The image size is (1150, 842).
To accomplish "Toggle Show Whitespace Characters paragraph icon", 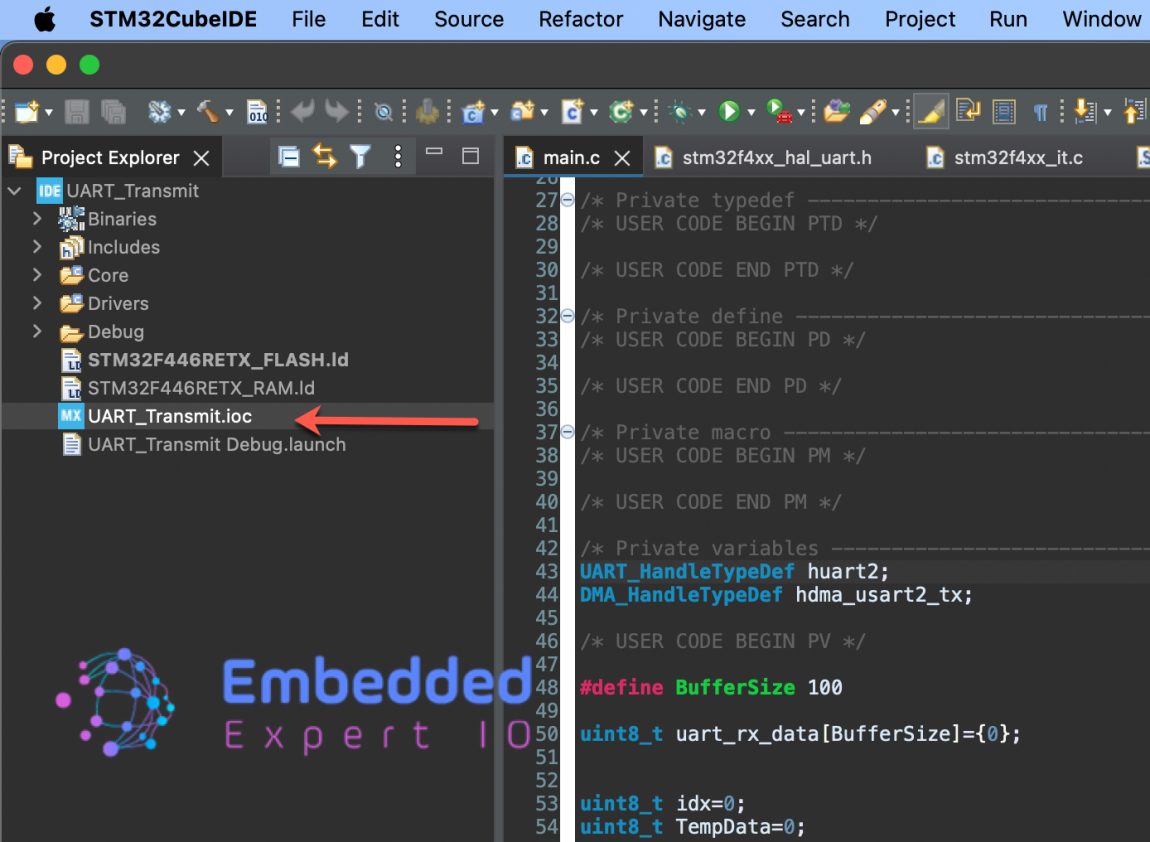I will 1041,112.
